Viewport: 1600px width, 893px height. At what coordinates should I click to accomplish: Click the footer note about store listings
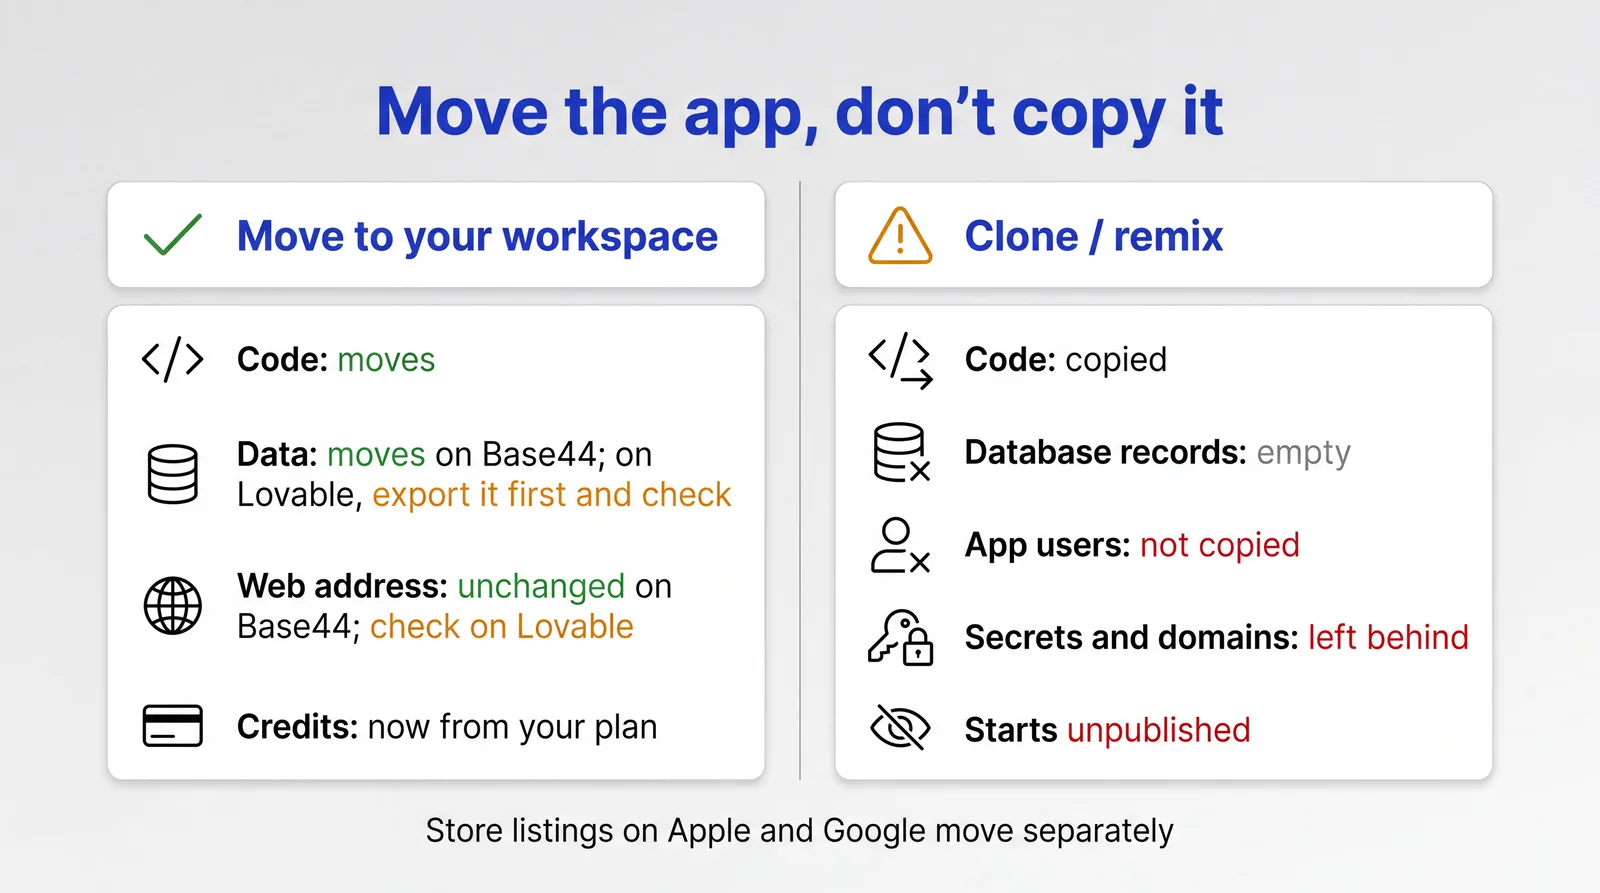tap(800, 831)
